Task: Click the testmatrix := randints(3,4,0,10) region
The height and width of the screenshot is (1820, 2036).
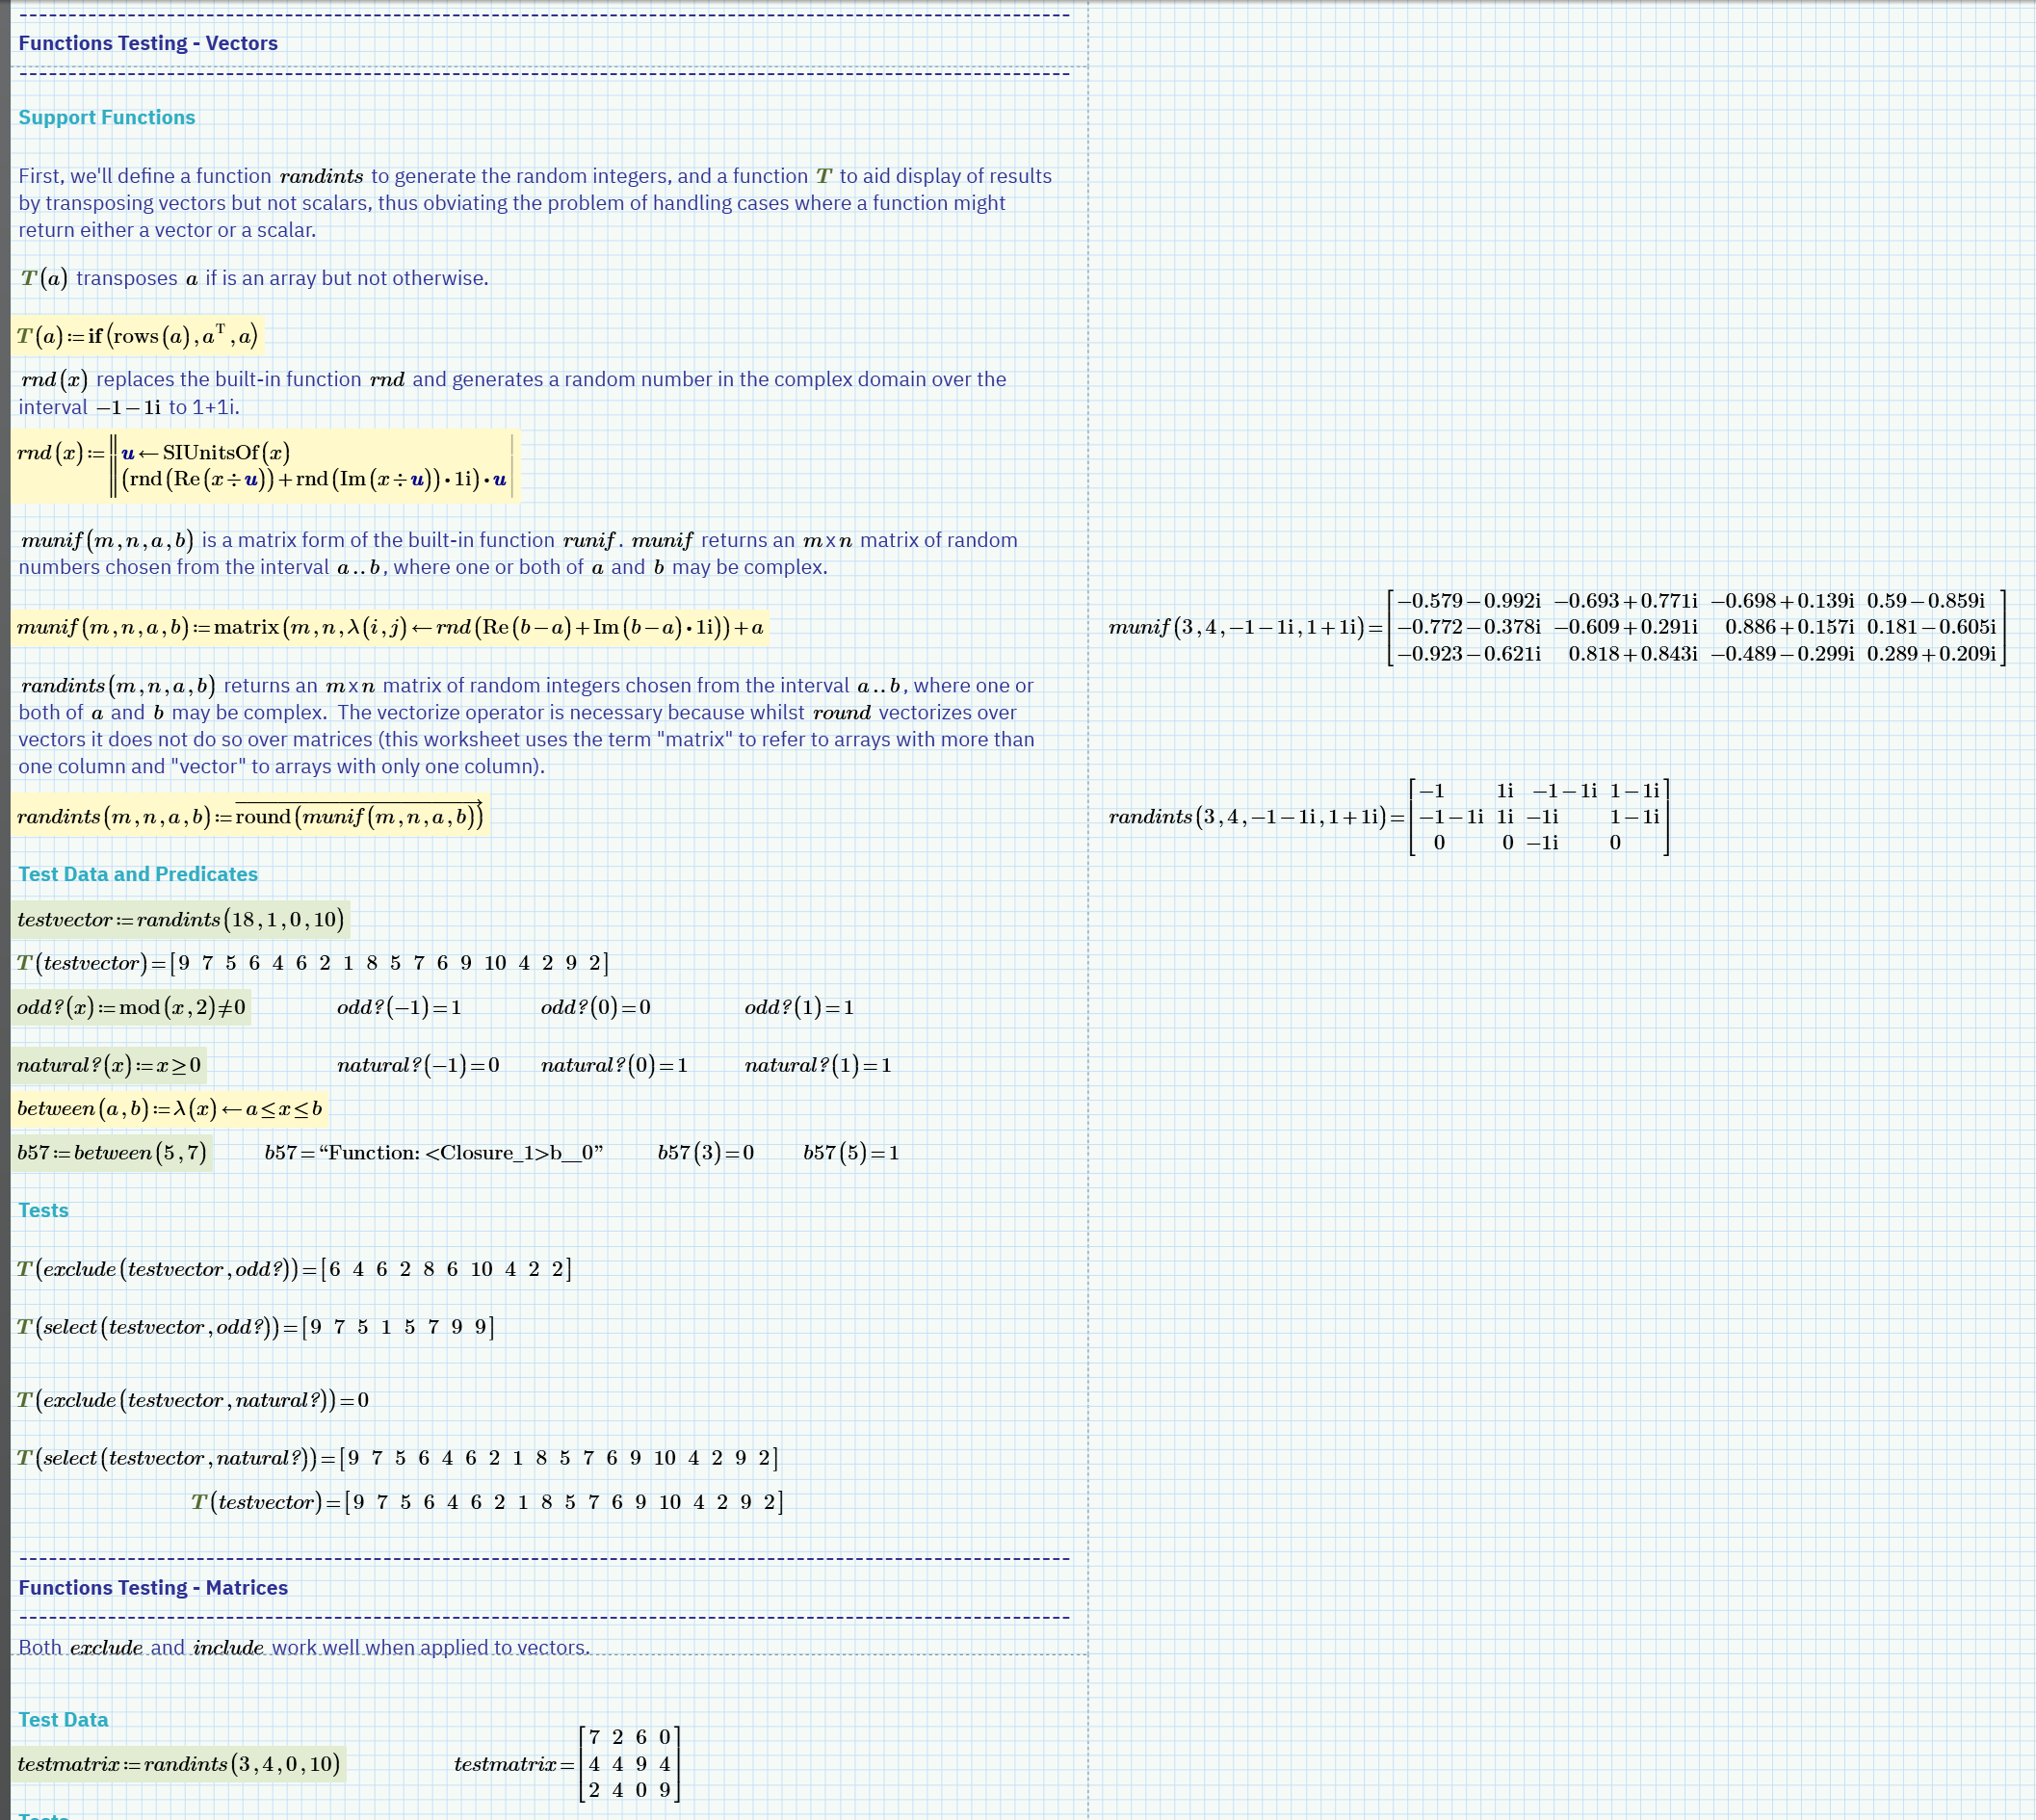Action: pyautogui.click(x=181, y=1764)
